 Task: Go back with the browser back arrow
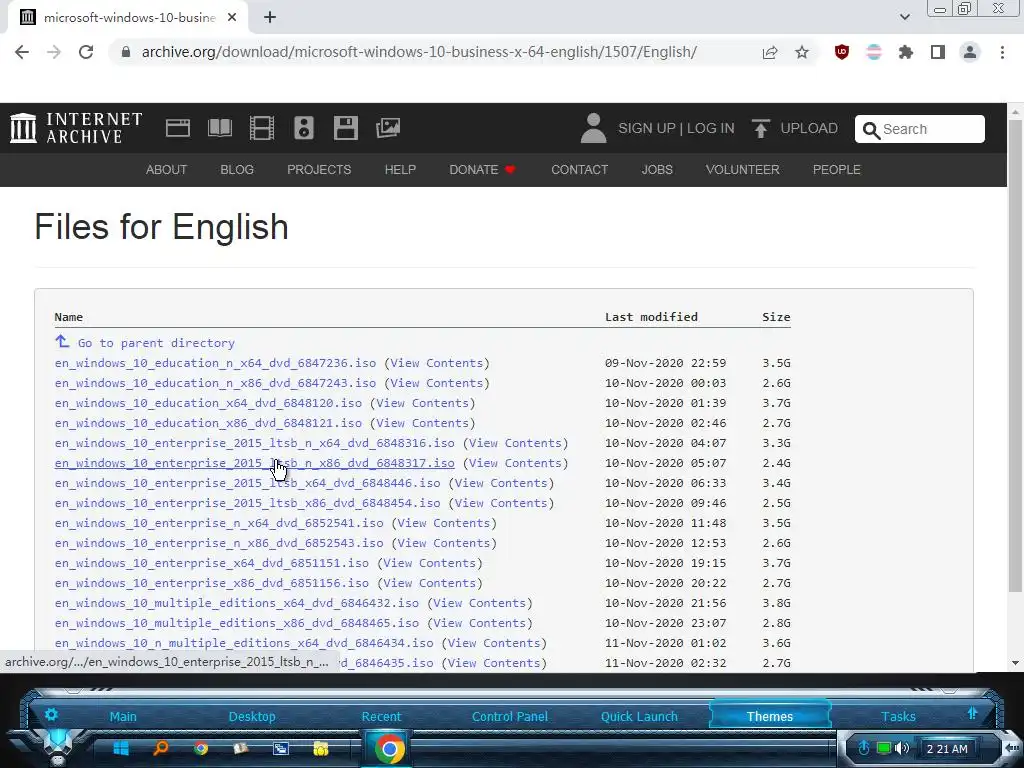[x=22, y=52]
